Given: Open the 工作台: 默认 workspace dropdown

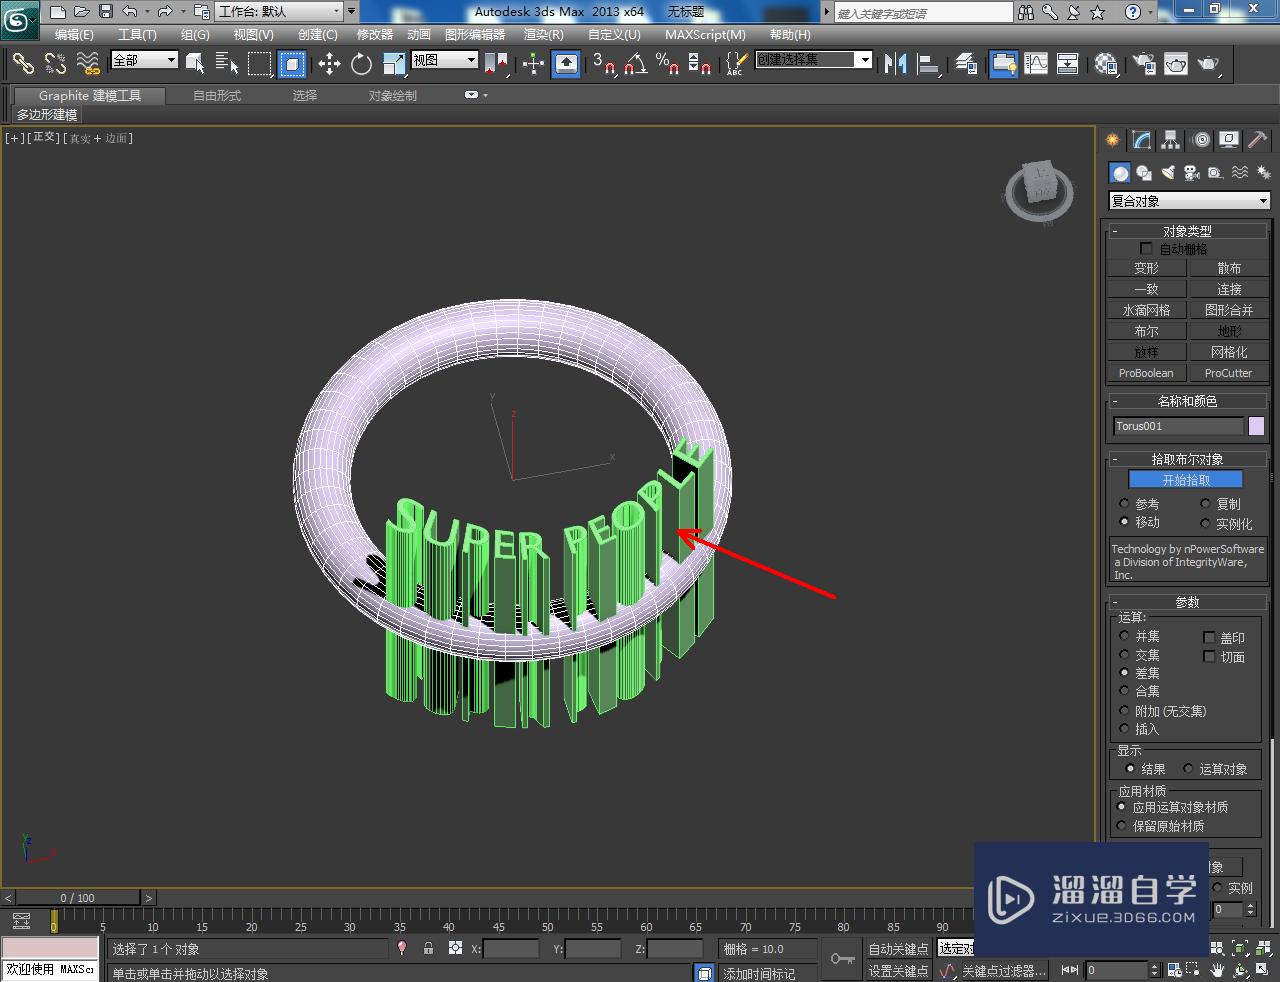Looking at the screenshot, I should (x=279, y=12).
